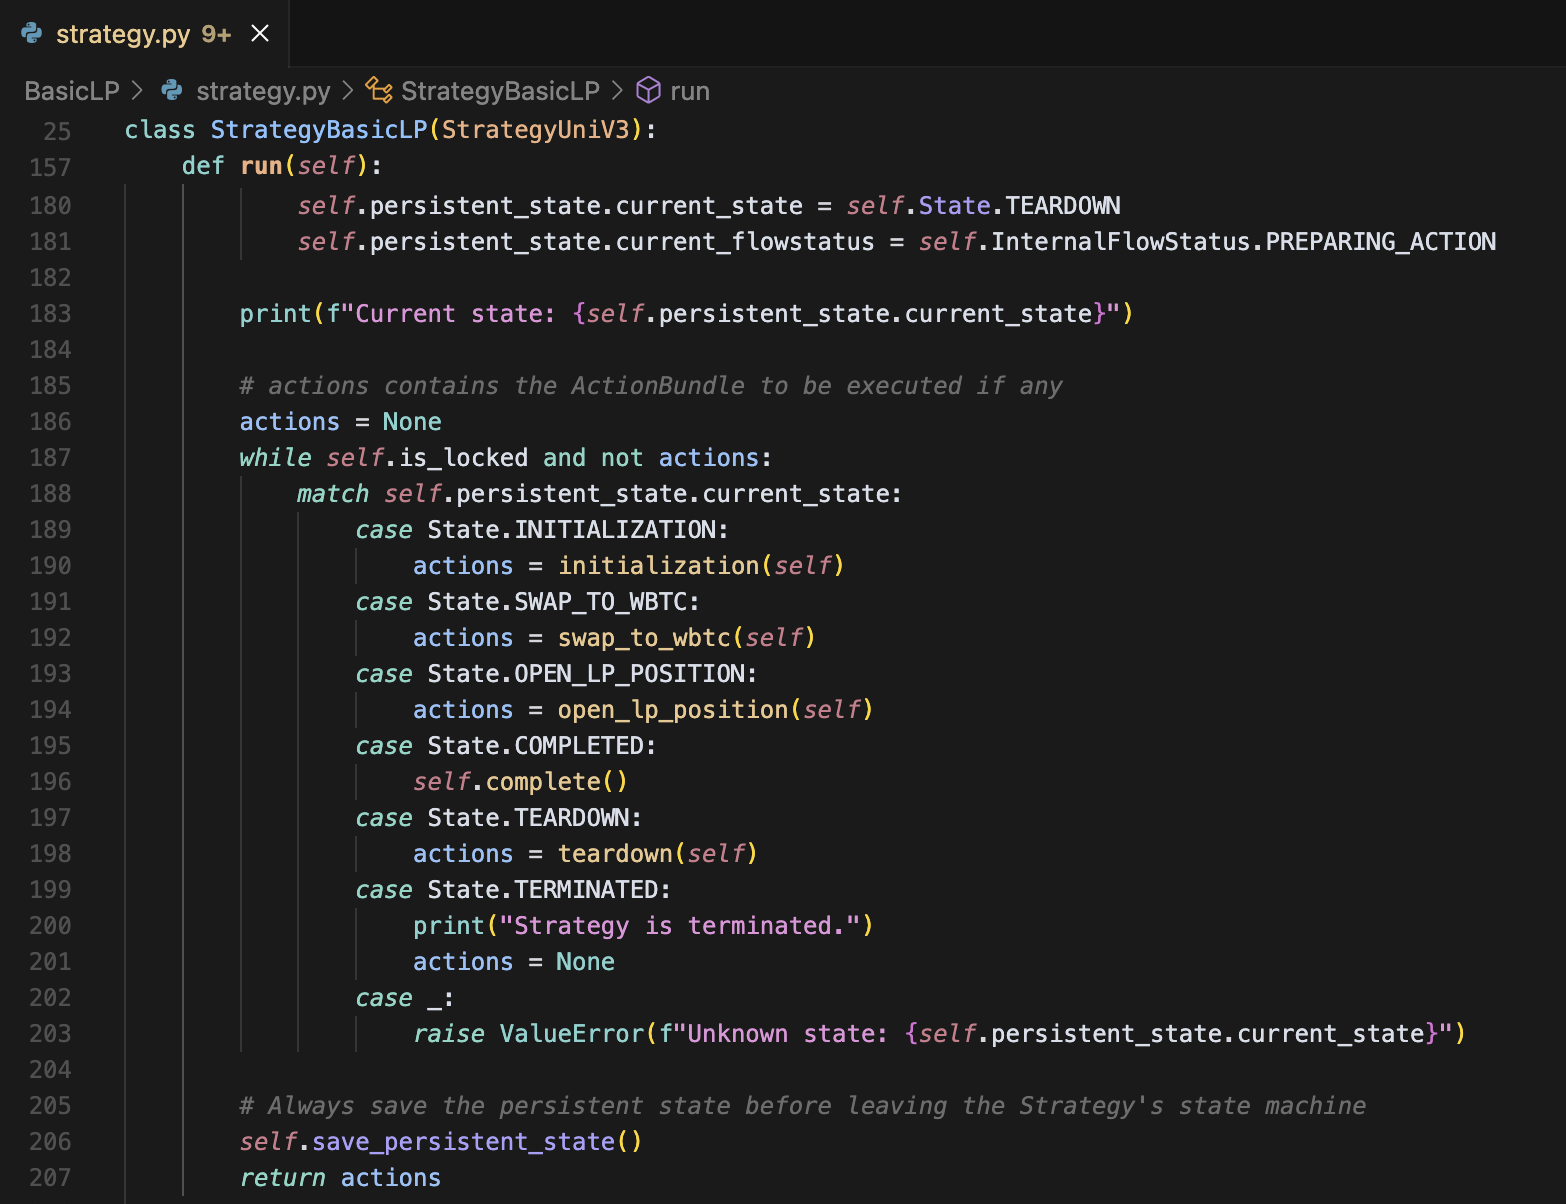Click "actions = None" on line 186
This screenshot has width=1566, height=1204.
341,422
